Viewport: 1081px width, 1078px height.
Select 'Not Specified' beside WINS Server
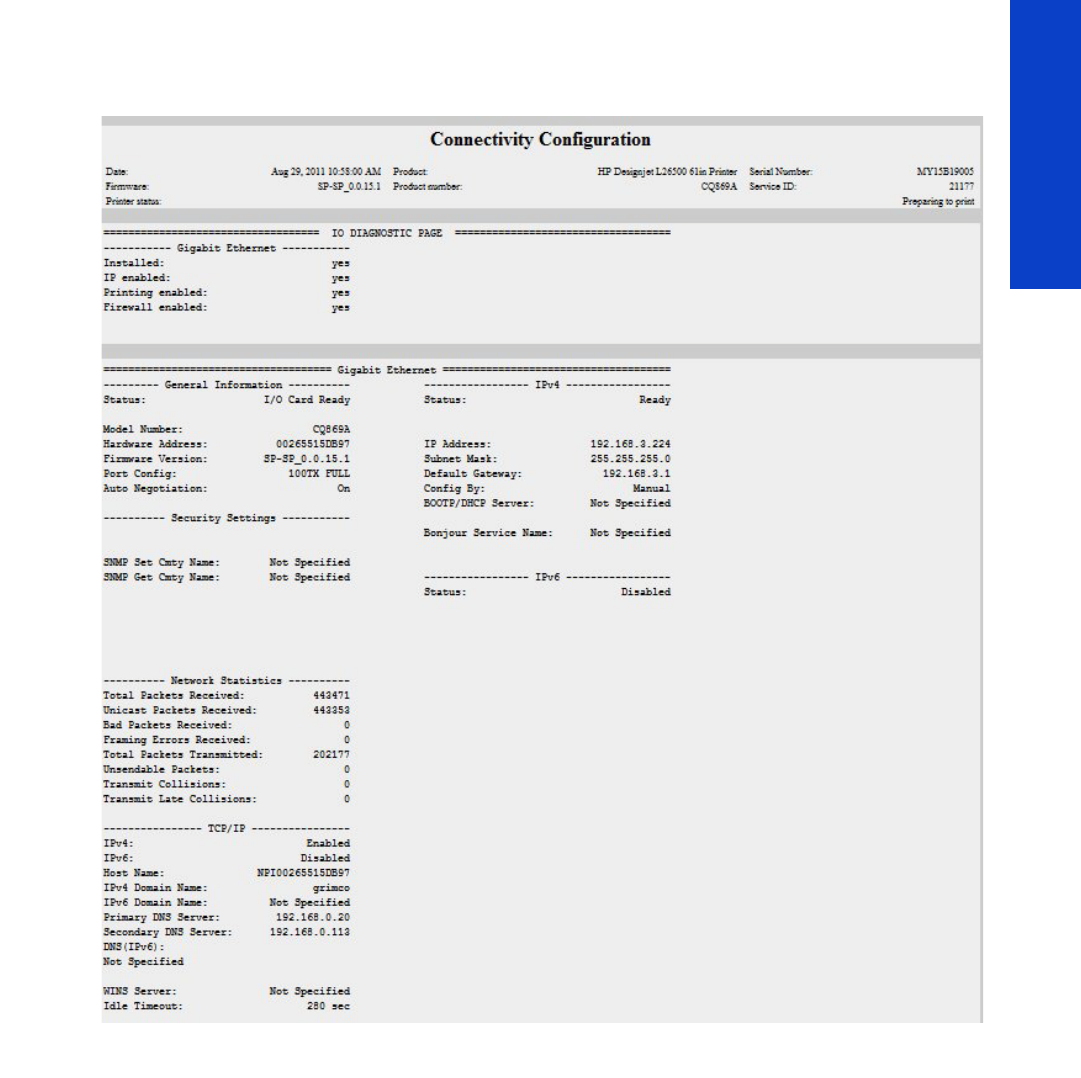[310, 991]
